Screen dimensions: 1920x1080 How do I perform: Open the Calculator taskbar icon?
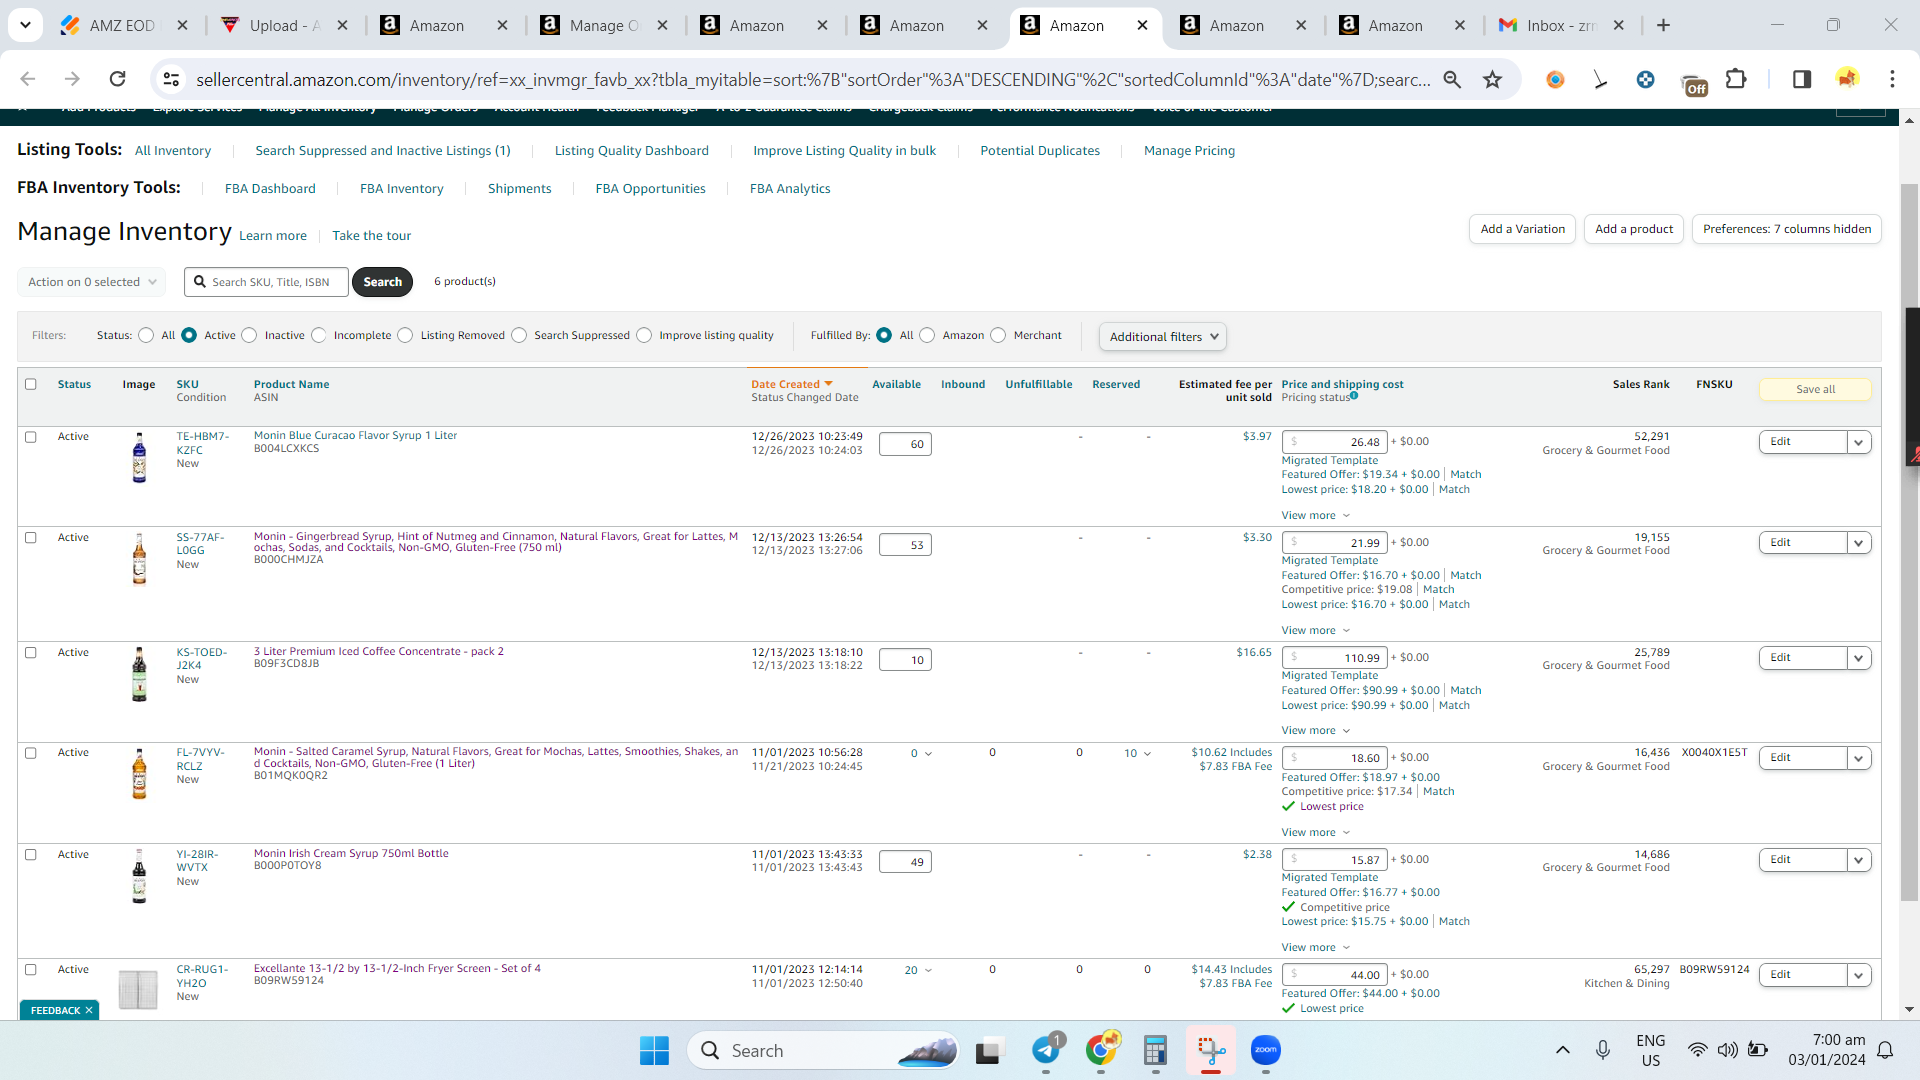(x=1156, y=1050)
